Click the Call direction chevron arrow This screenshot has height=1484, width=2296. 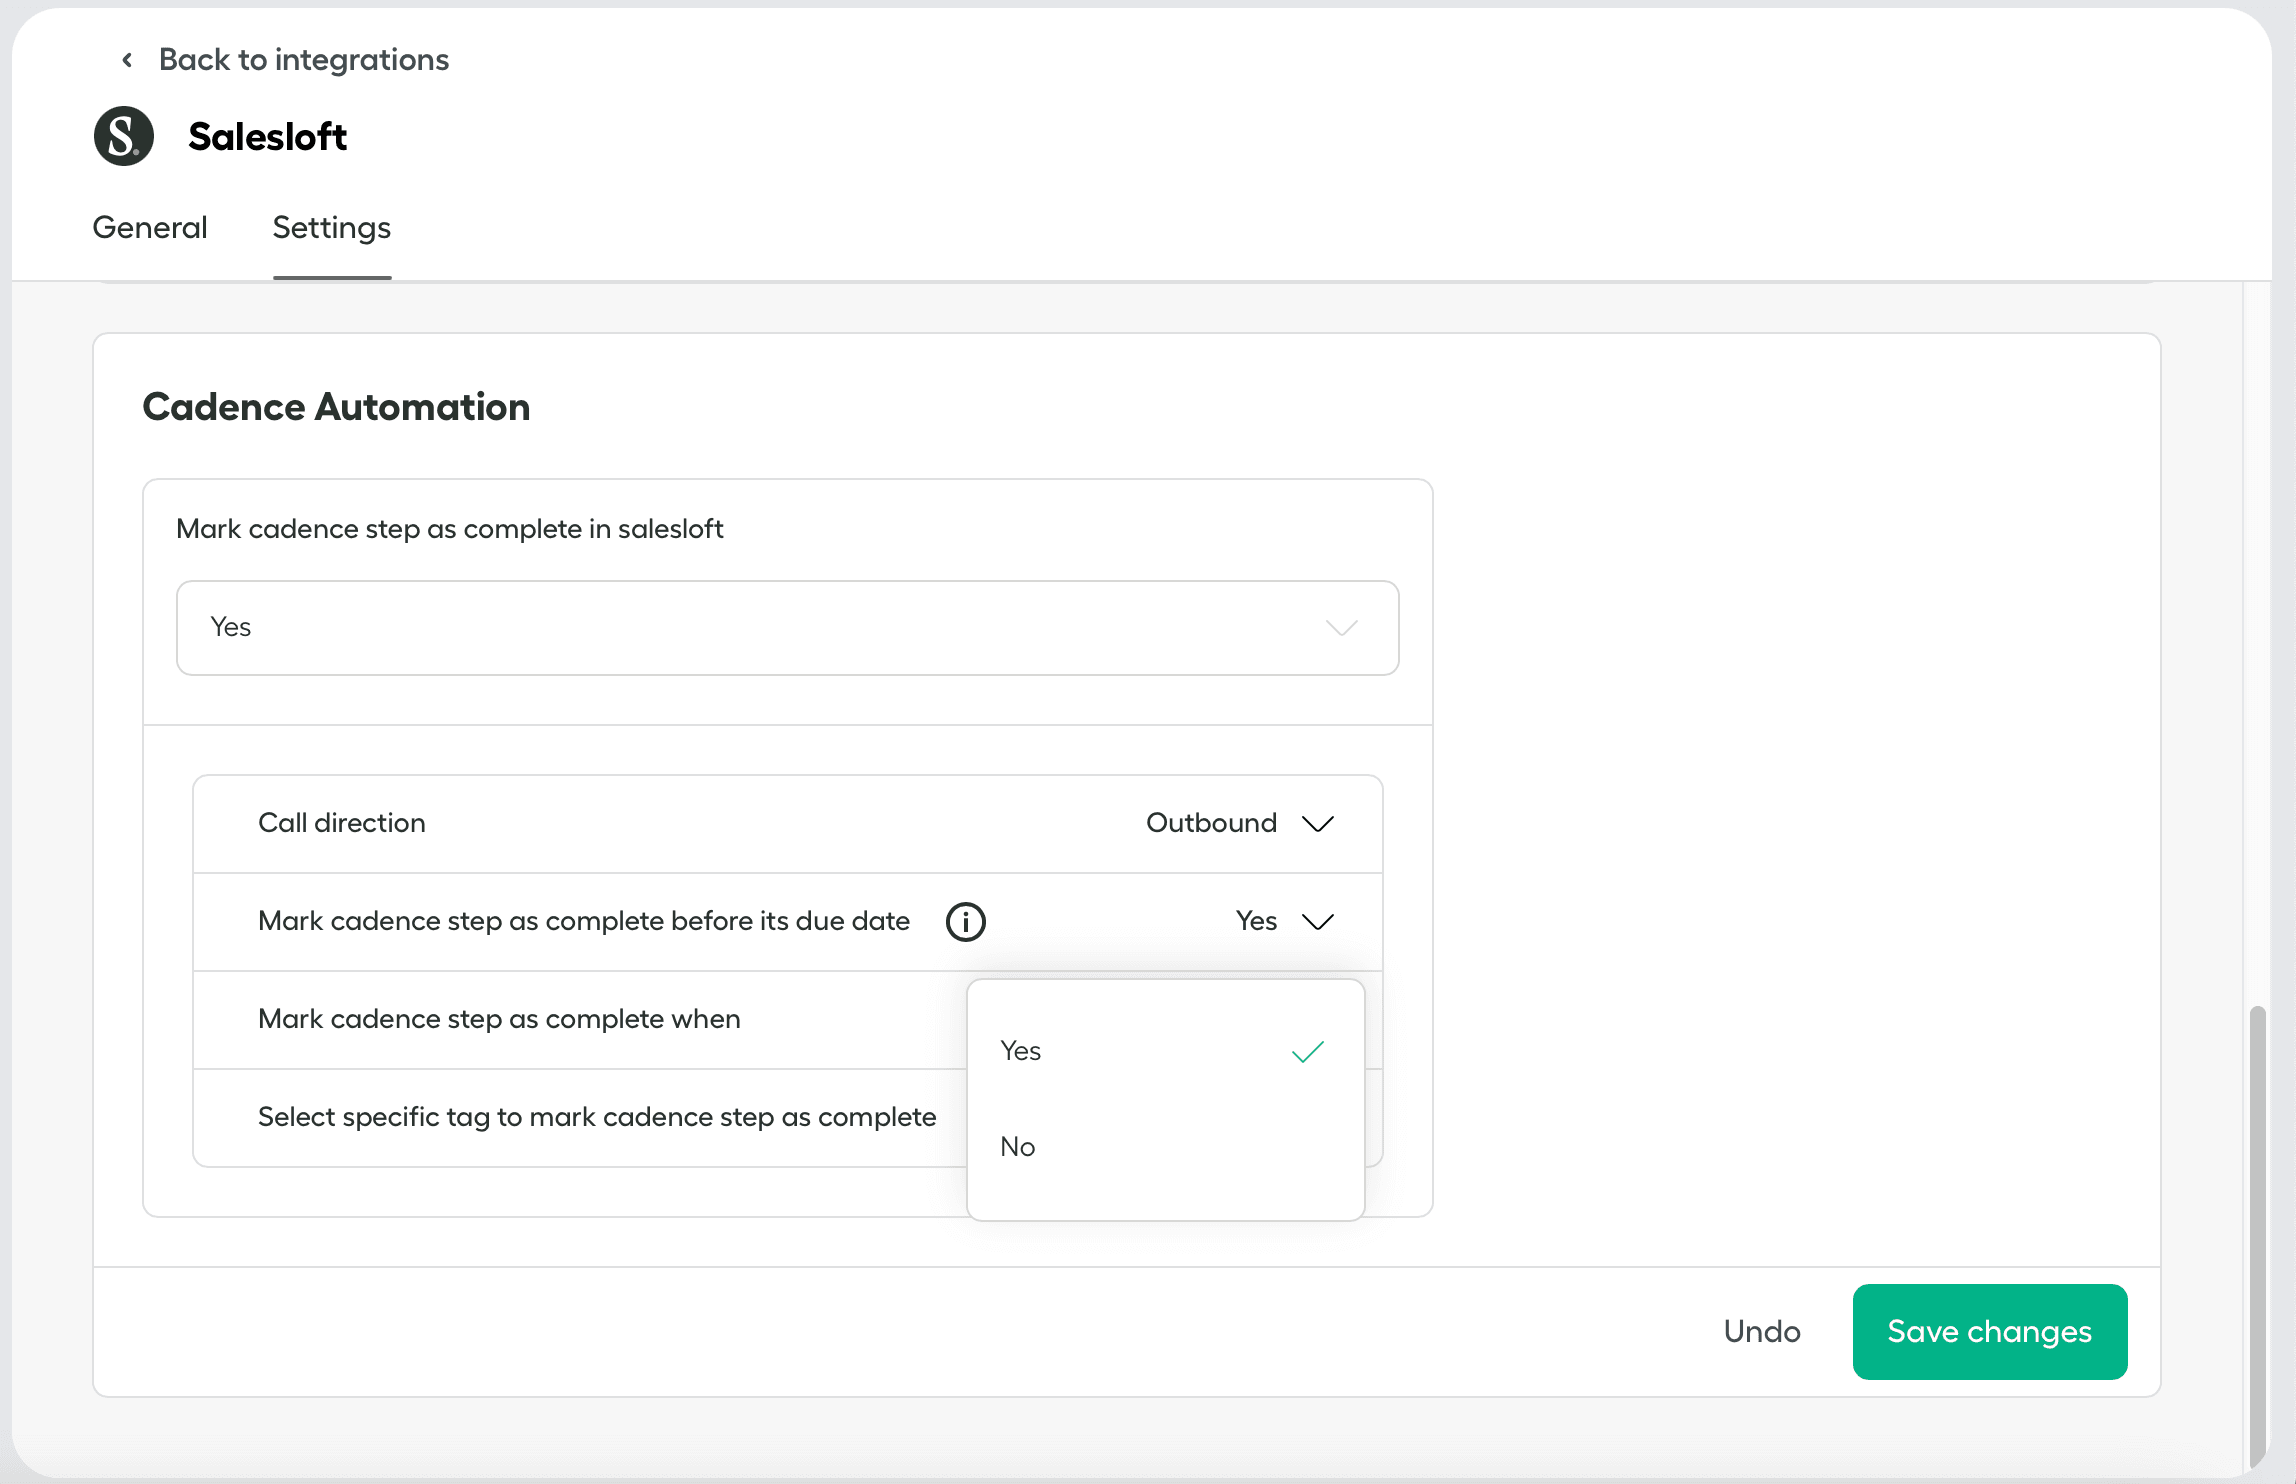pyautogui.click(x=1318, y=823)
